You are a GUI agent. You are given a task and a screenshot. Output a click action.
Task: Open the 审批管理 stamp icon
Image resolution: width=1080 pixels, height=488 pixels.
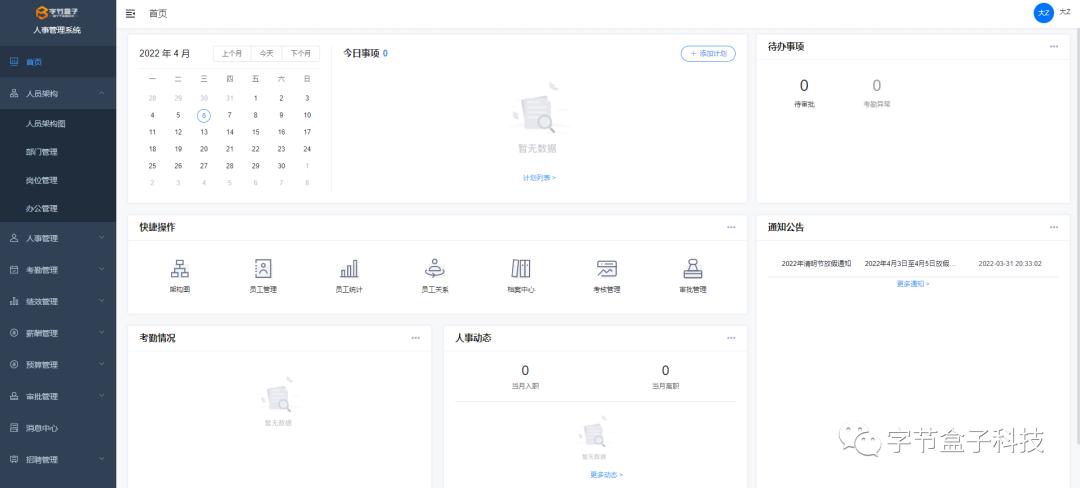[x=692, y=268]
